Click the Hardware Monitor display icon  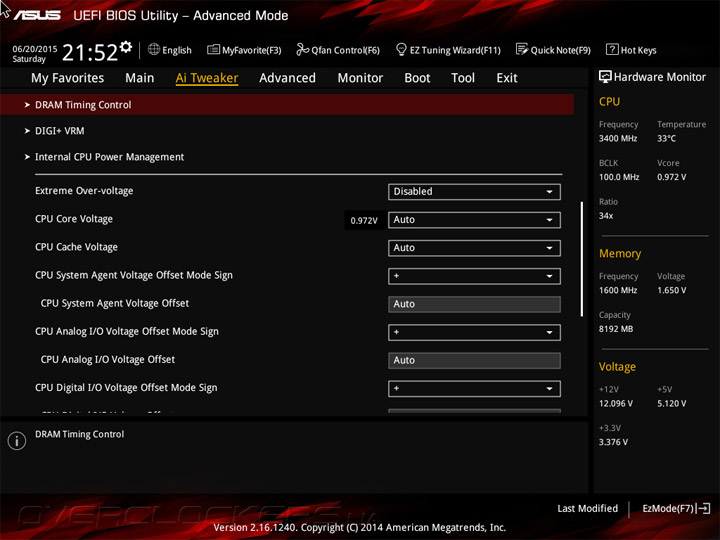pyautogui.click(x=605, y=77)
